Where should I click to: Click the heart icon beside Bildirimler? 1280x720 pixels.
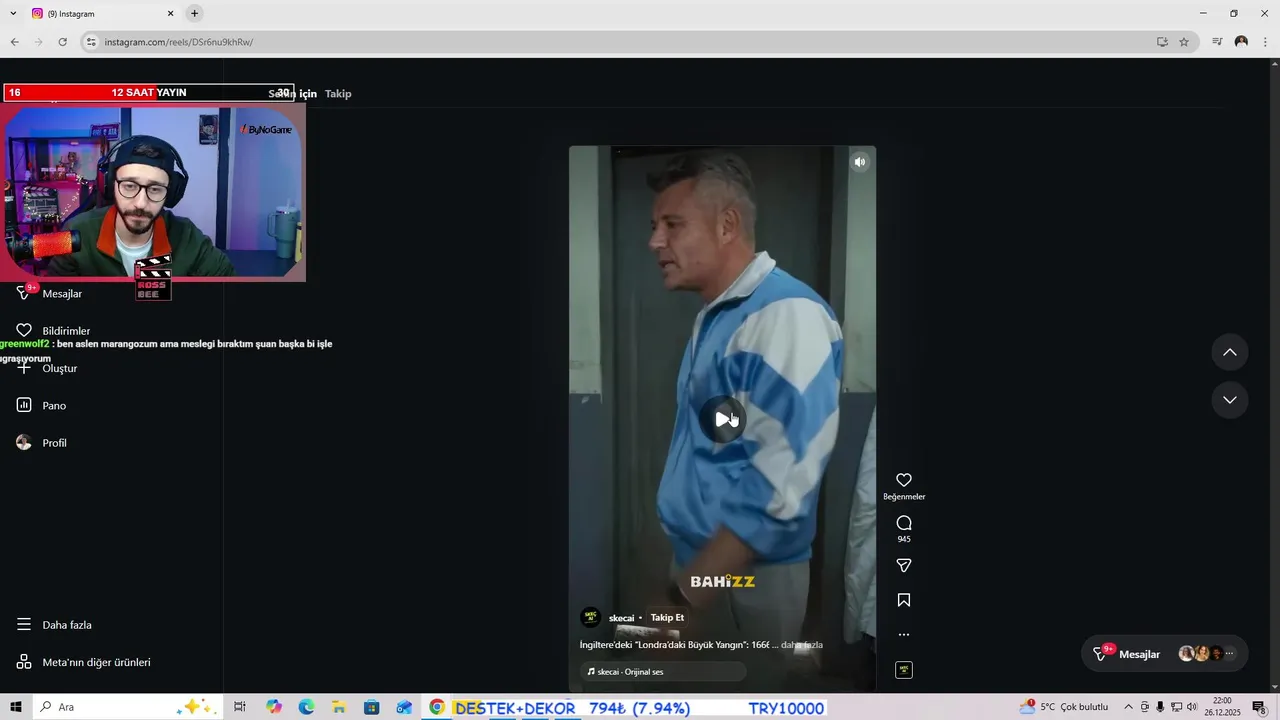(x=24, y=331)
